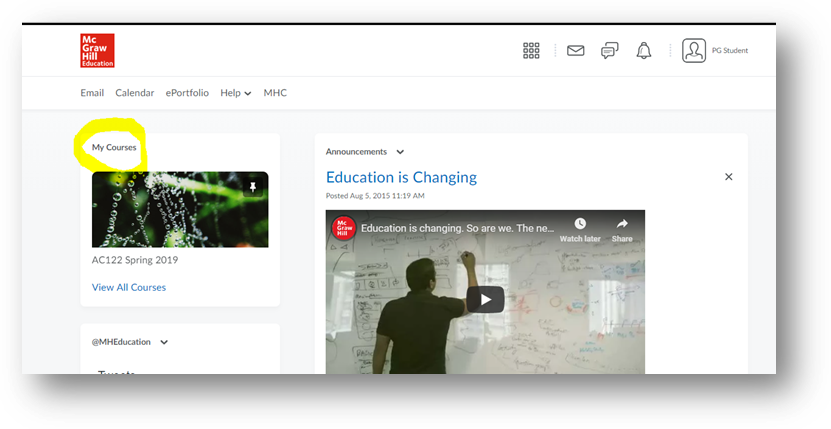Expand the Announcements widget menu
The image size is (831, 429).
[x=400, y=152]
